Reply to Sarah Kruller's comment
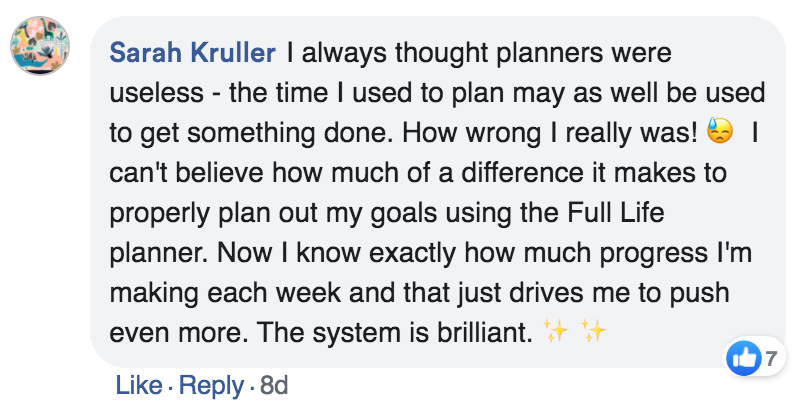Viewport: 798px width, 410px height. click(211, 386)
